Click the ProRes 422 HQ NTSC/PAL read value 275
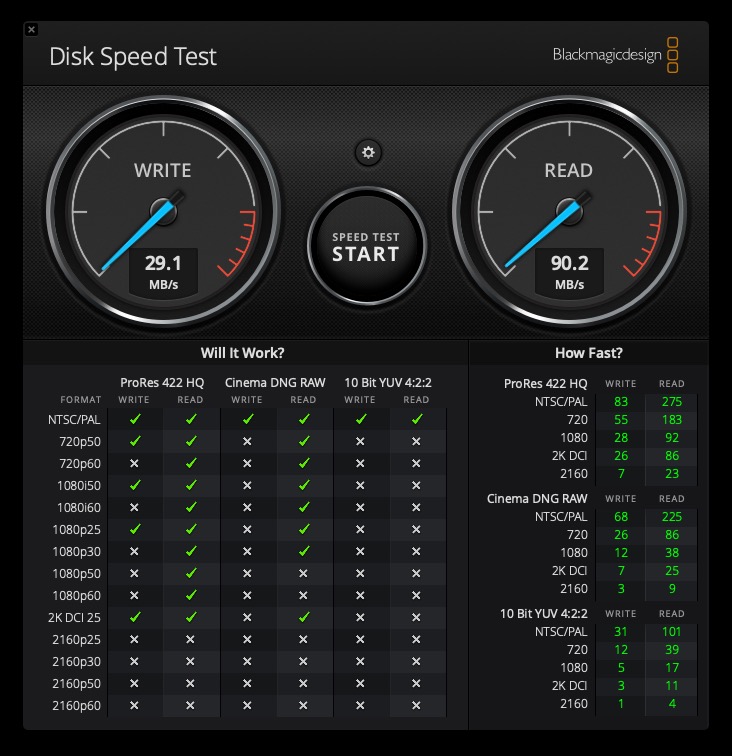This screenshot has height=756, width=732. [671, 401]
